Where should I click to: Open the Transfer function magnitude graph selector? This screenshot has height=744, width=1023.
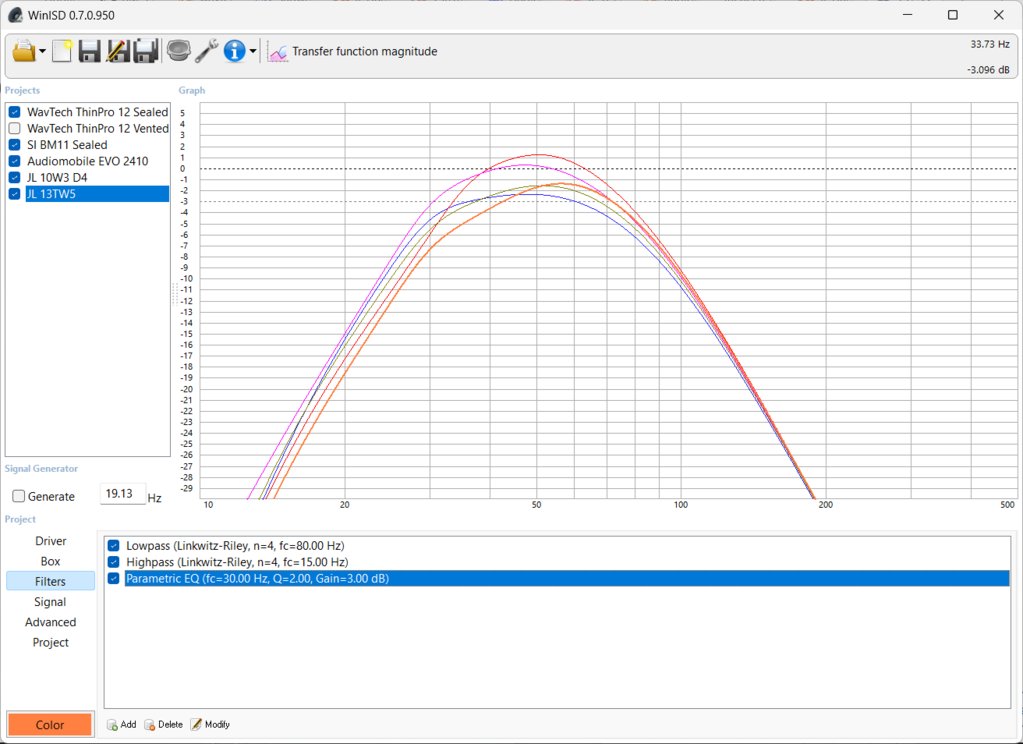[x=365, y=52]
